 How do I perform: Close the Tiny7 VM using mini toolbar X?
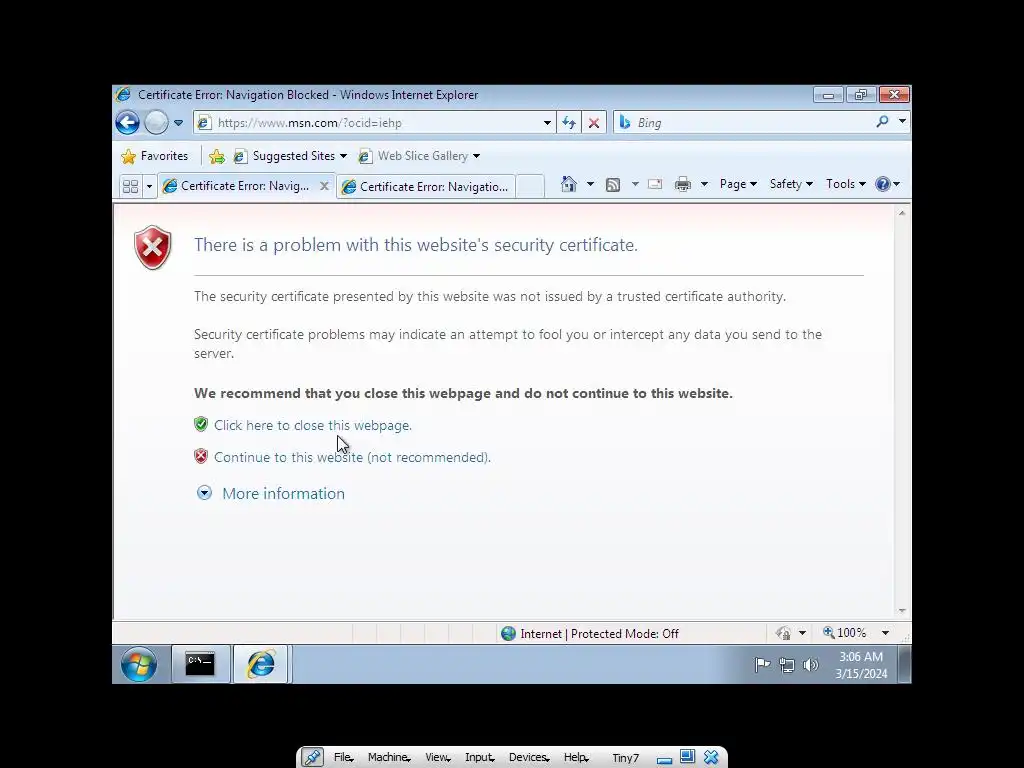711,758
